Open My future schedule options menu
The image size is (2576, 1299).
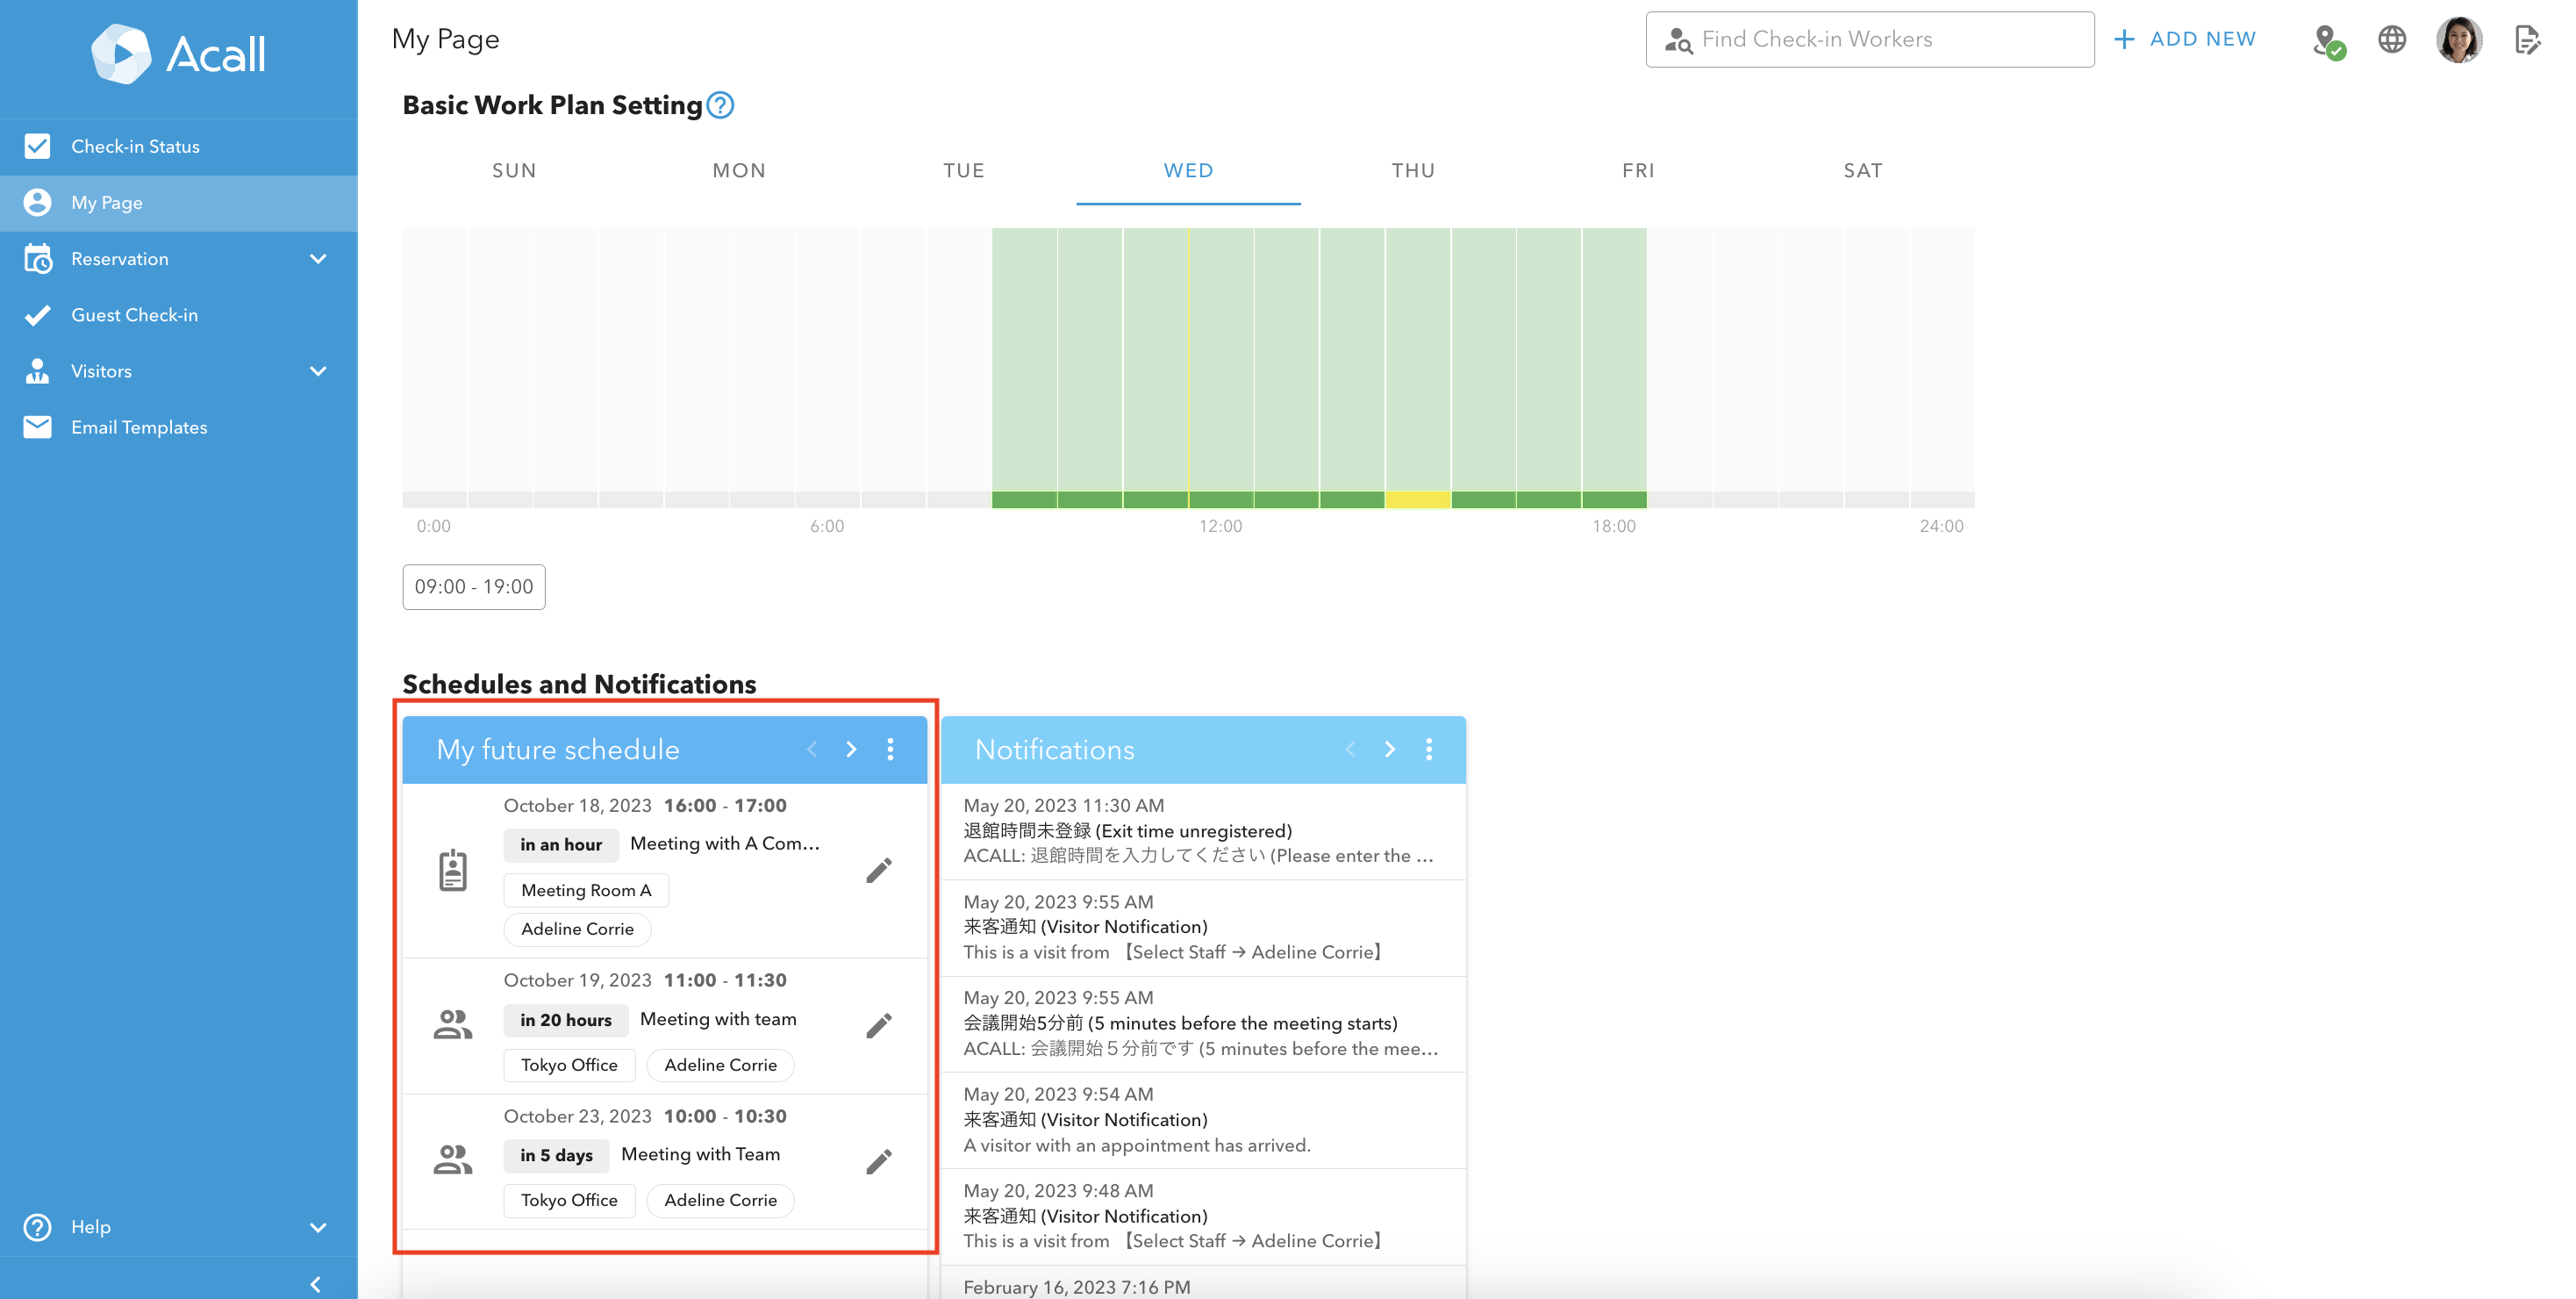pyautogui.click(x=890, y=749)
